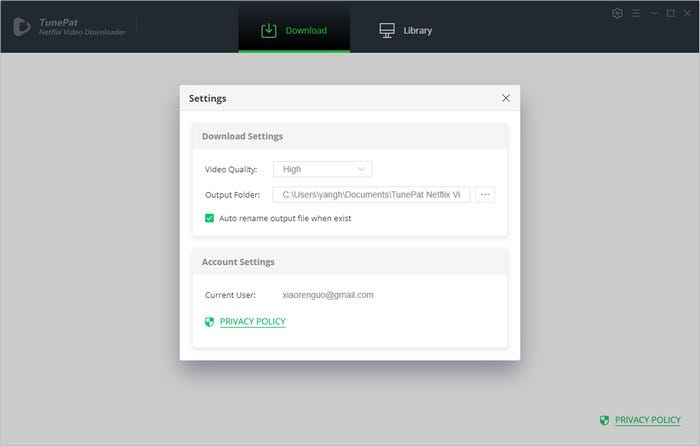Image resolution: width=700 pixels, height=446 pixels.
Task: Click the 'Auto rename output file when exist' label
Action: [285, 218]
